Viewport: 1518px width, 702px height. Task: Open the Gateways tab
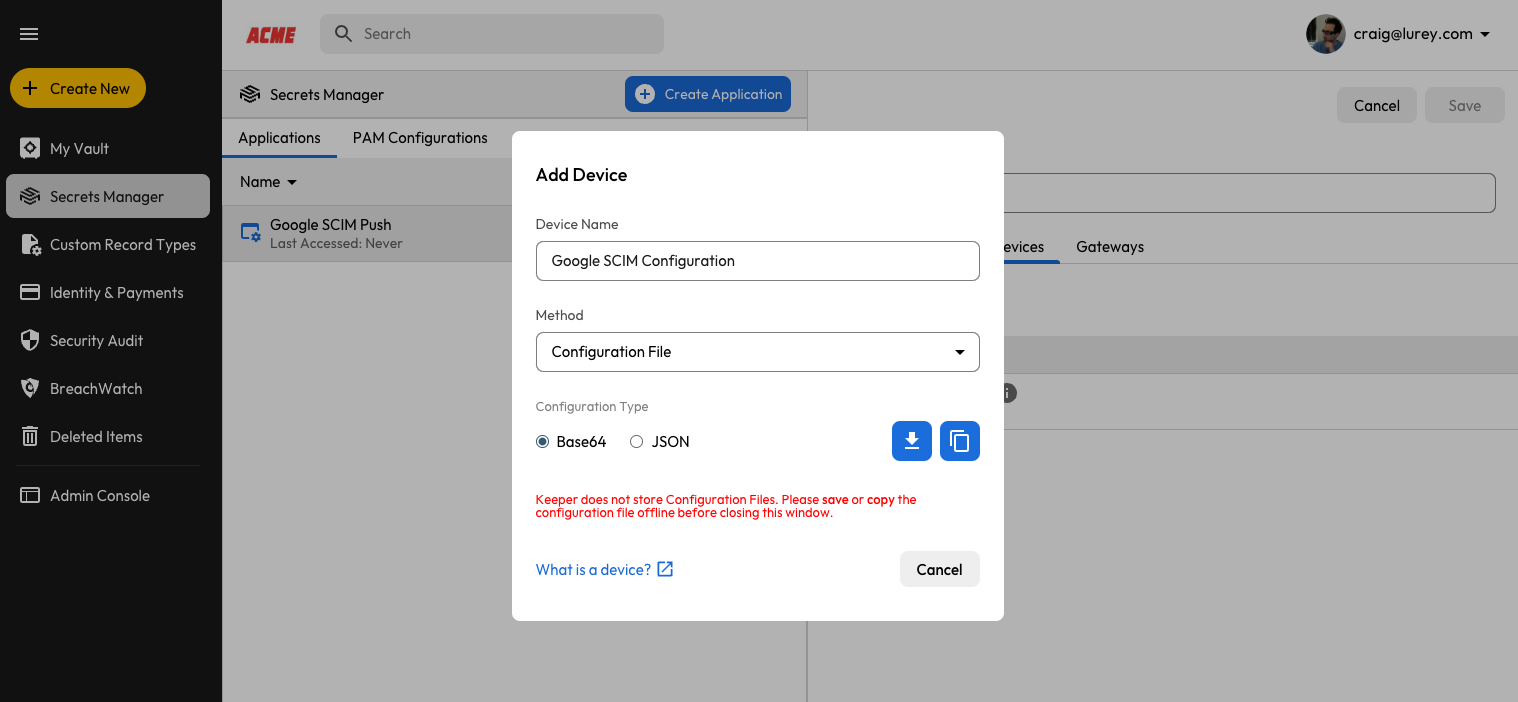pyautogui.click(x=1109, y=247)
